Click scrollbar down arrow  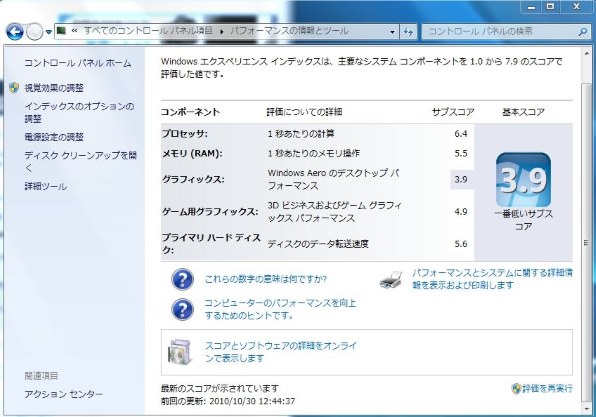pyautogui.click(x=586, y=409)
